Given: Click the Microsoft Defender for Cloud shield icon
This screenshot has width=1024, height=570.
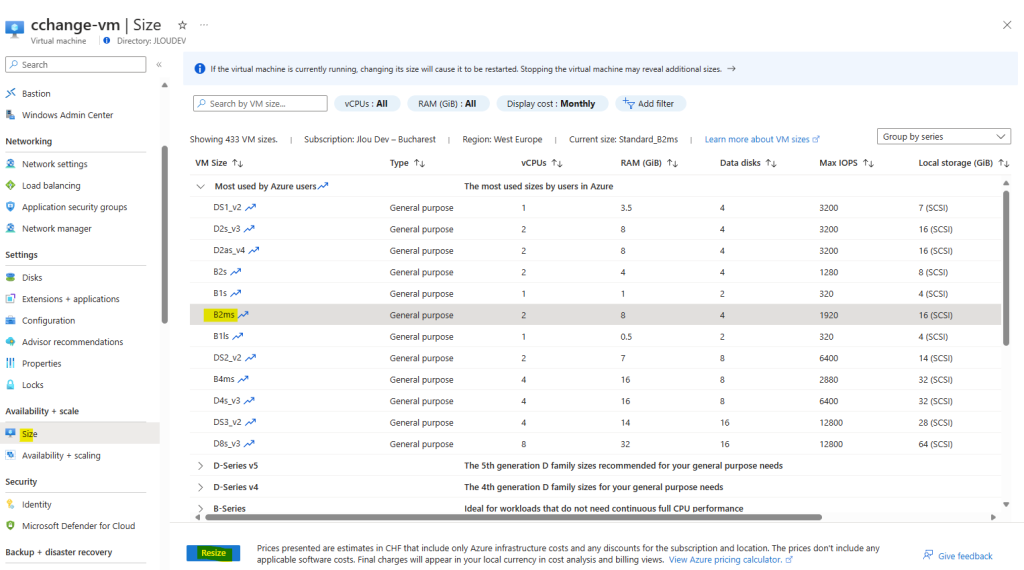Looking at the screenshot, I should point(10,526).
